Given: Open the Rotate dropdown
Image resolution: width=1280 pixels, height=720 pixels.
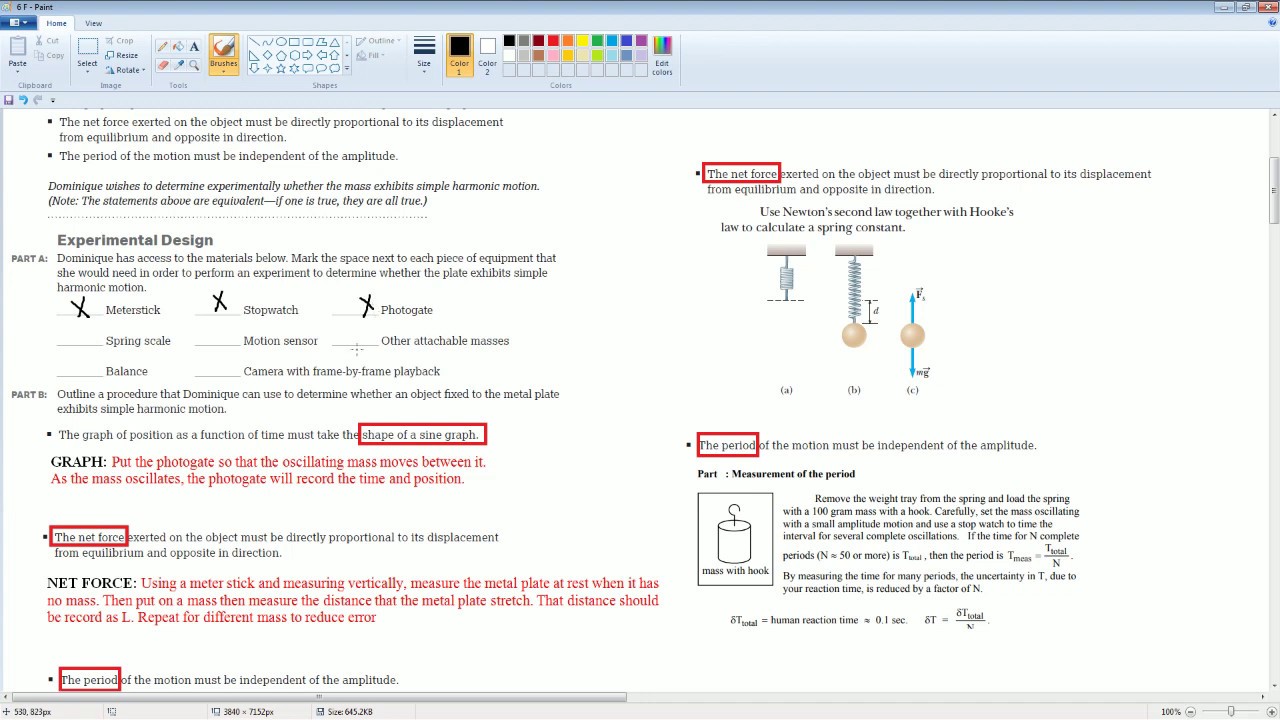Looking at the screenshot, I should (x=125, y=70).
